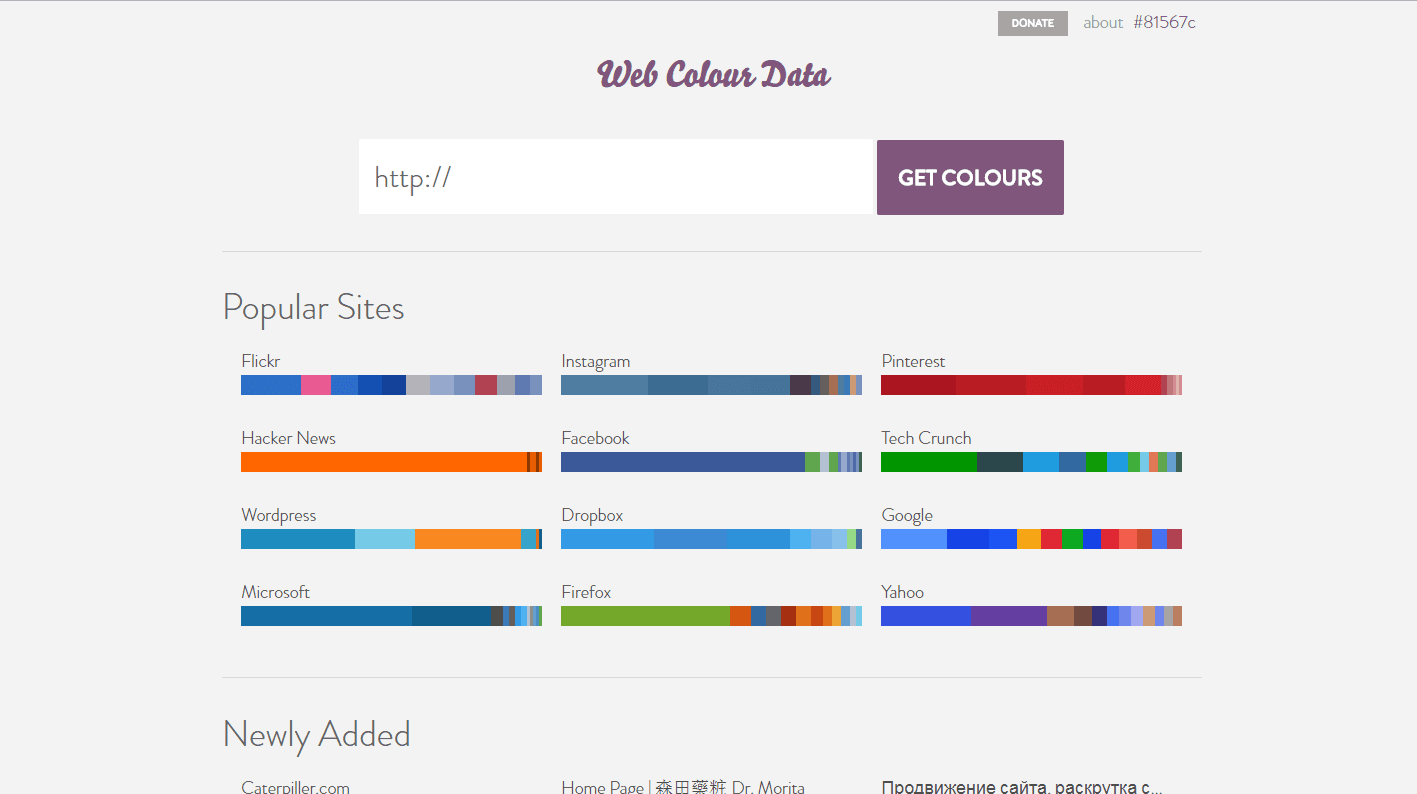
Task: Click the DONATE button
Action: coord(1032,23)
